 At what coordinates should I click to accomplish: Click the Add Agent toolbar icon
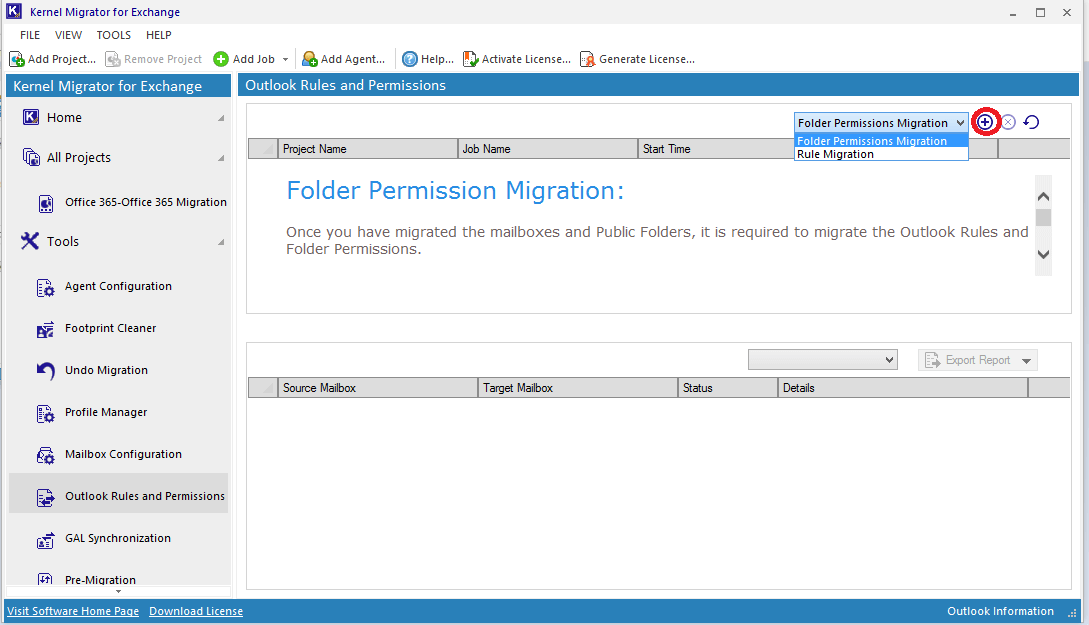310,59
